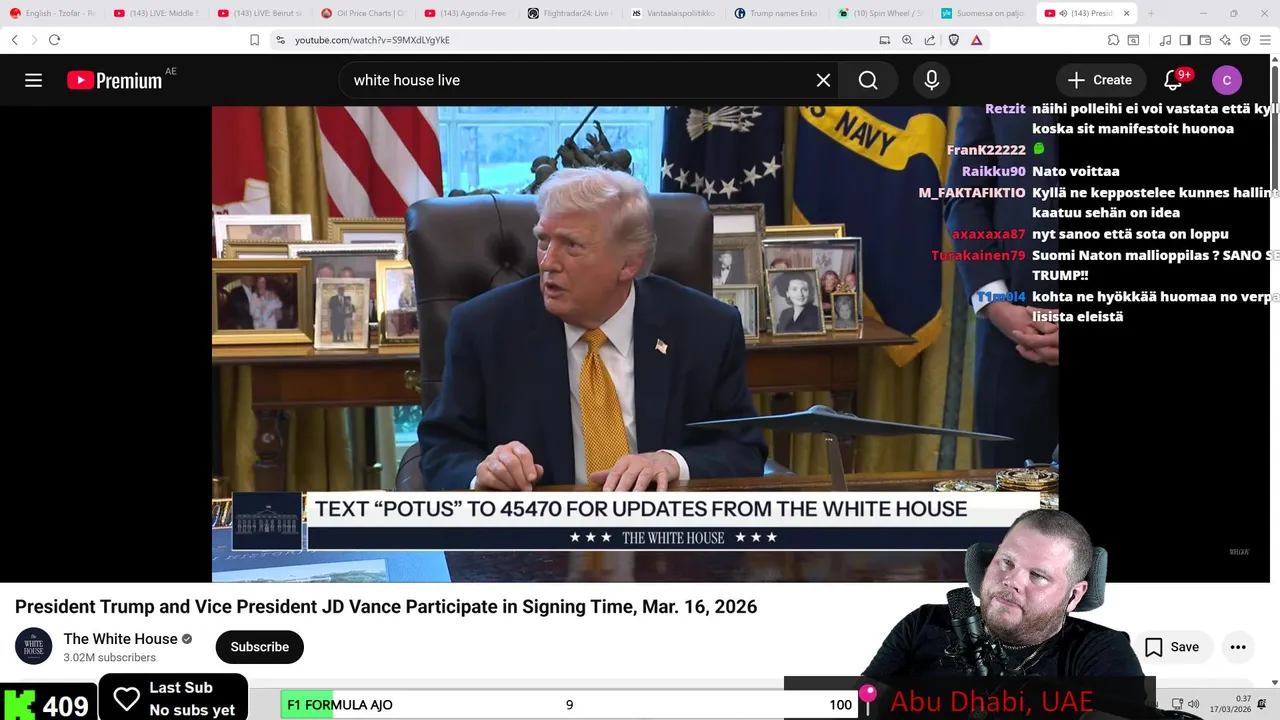Click the Kick viewer count 409
Screen dimensions: 1280x720
tap(48, 705)
